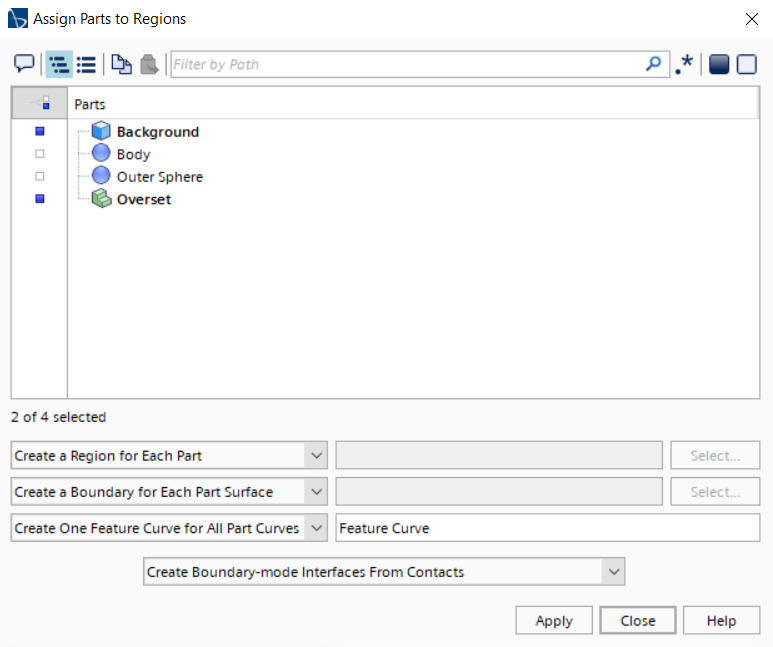
Task: Click the Feature Curve name field
Action: [x=547, y=528]
